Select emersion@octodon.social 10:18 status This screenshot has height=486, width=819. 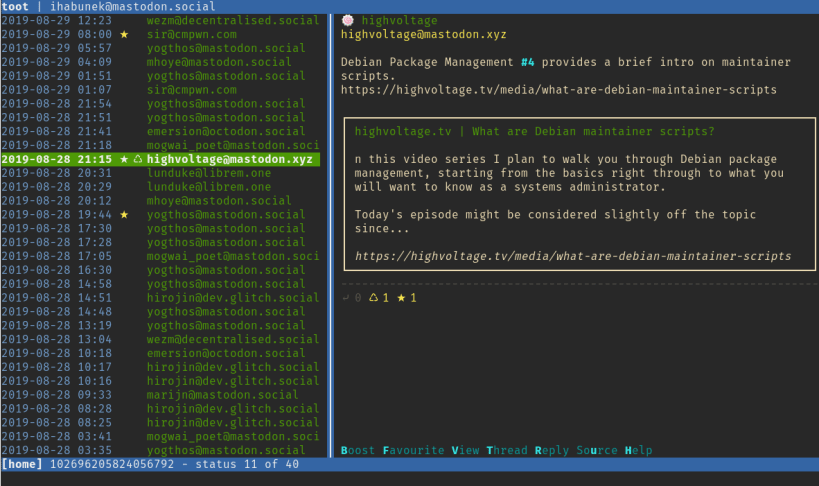coord(160,353)
